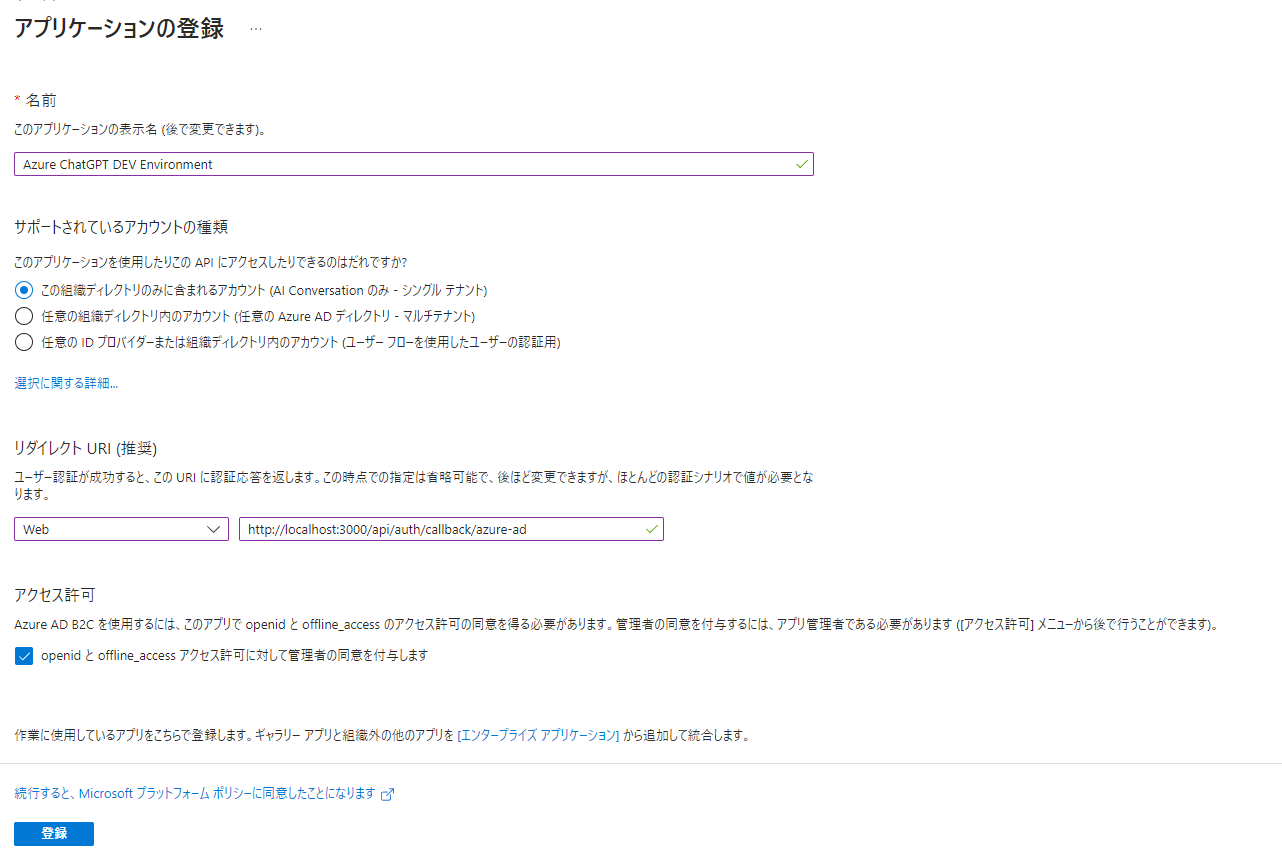Screen dimensions: 1282x859
Task: Click the 登録 button
Action: [x=54, y=833]
